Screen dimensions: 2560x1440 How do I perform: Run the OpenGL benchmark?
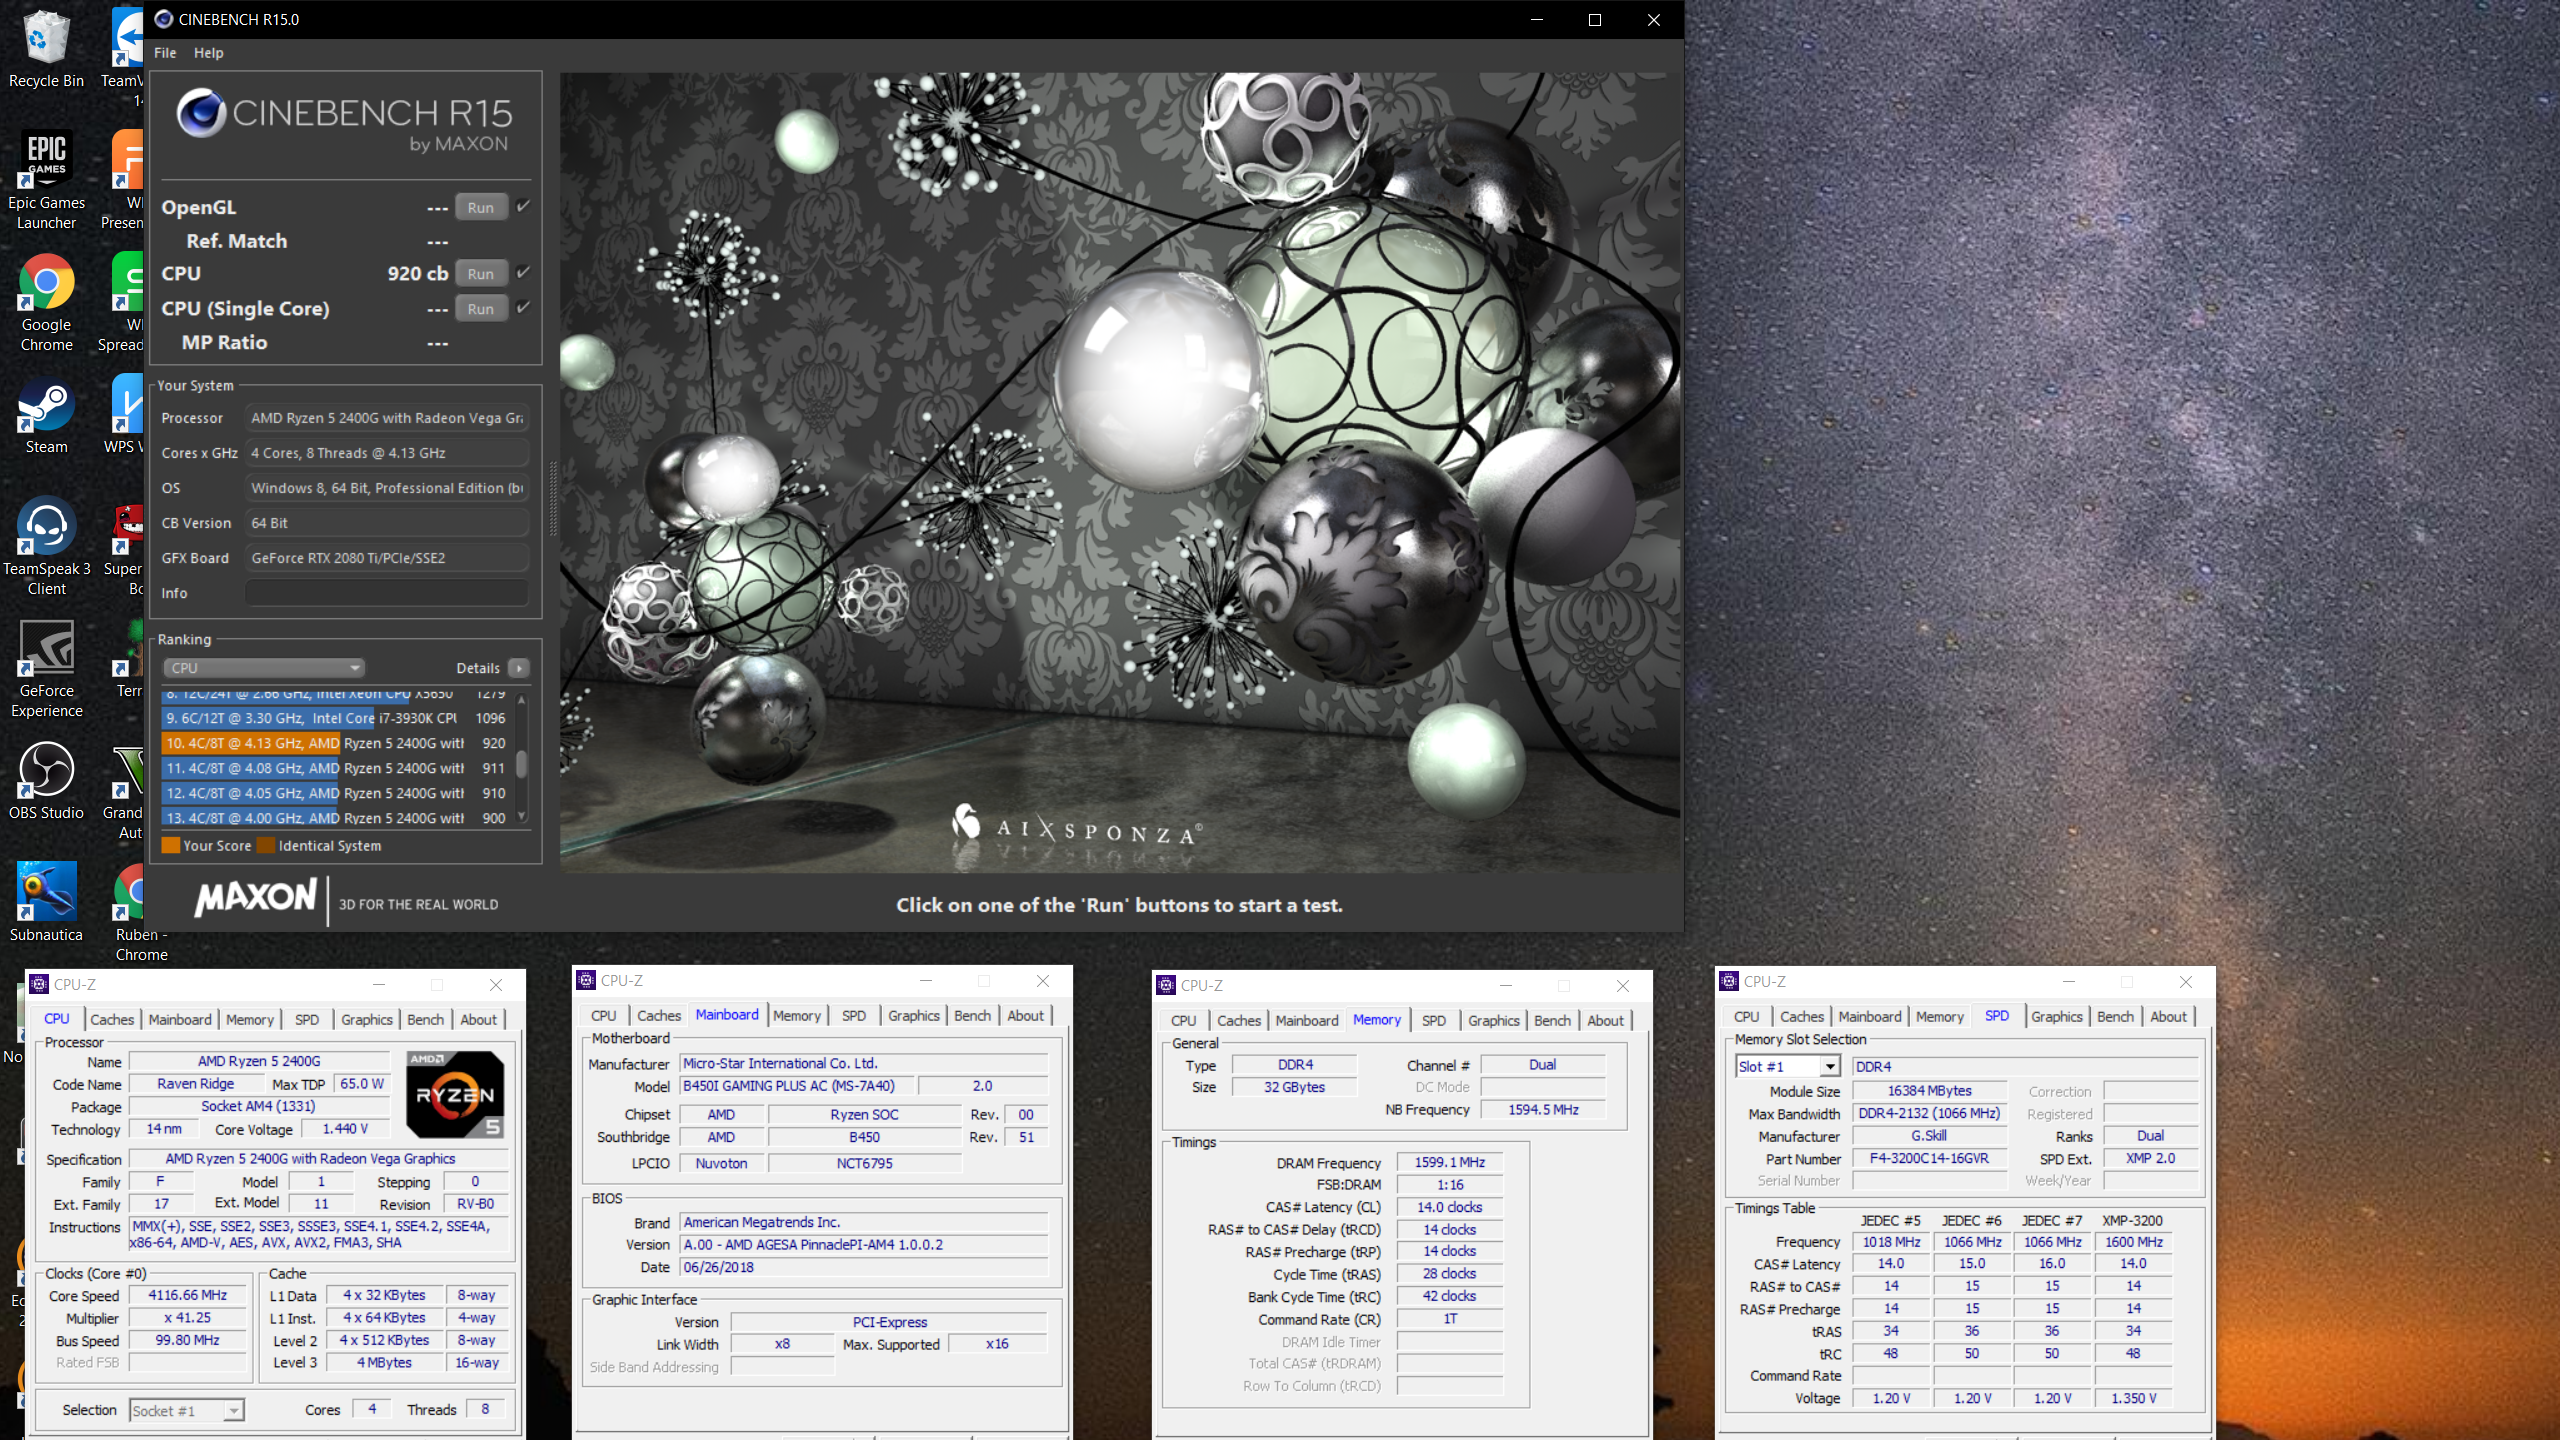481,207
